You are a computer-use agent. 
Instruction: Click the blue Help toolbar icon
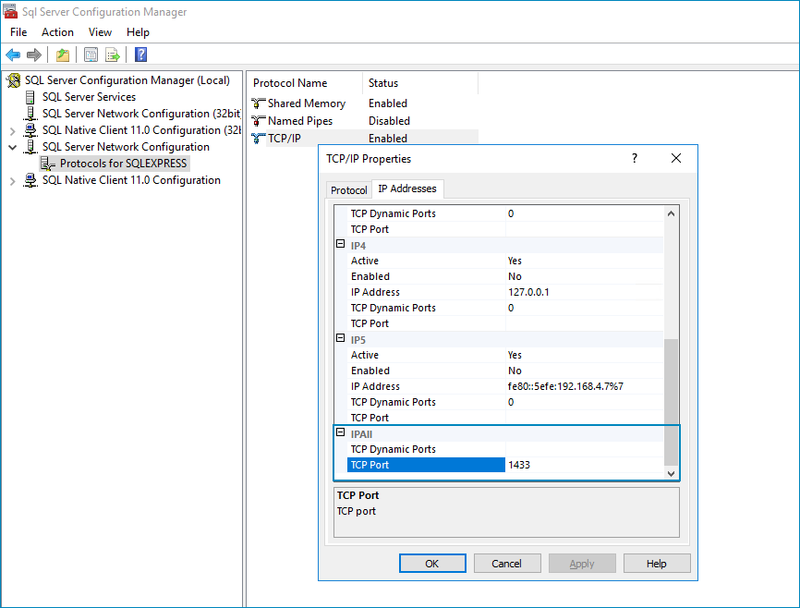[x=141, y=55]
